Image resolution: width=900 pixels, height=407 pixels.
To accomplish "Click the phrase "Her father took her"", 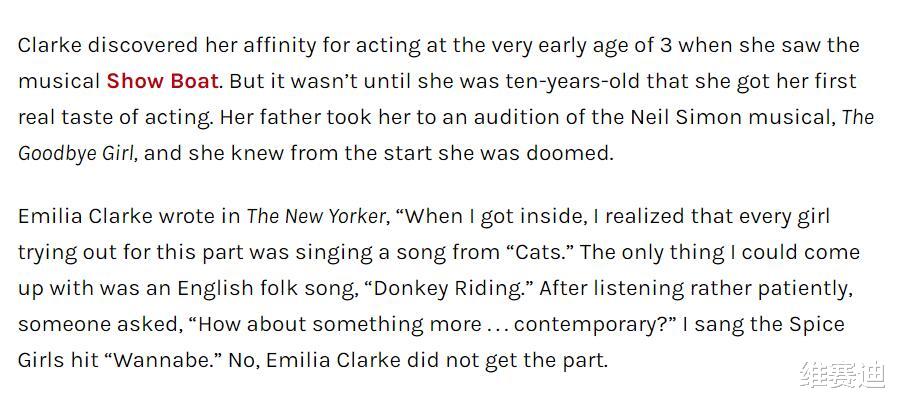I will click(303, 117).
